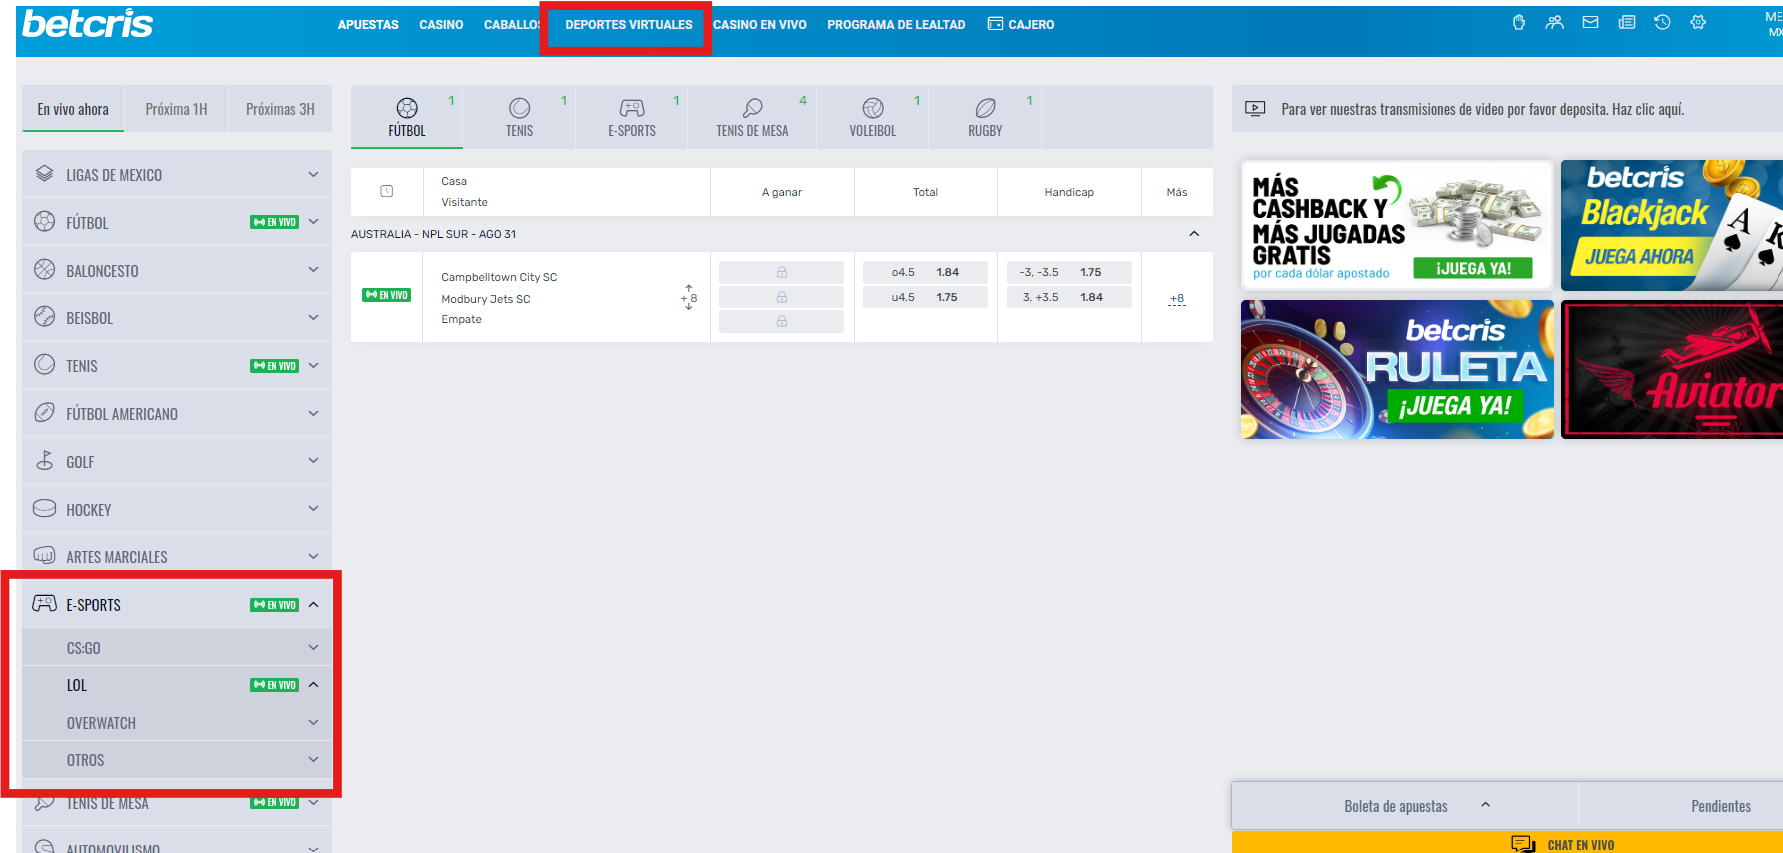Click the match statistics arrows icon for Campbelltown game
The image size is (1783, 853).
pos(689,297)
